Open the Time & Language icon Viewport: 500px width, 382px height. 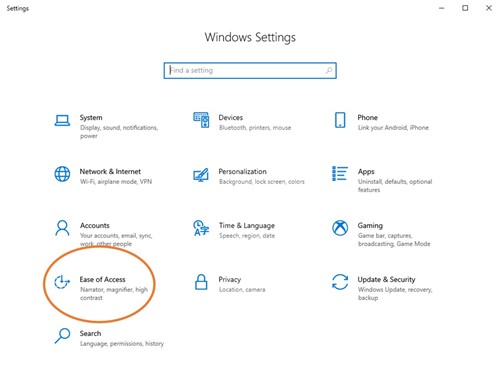pyautogui.click(x=201, y=228)
